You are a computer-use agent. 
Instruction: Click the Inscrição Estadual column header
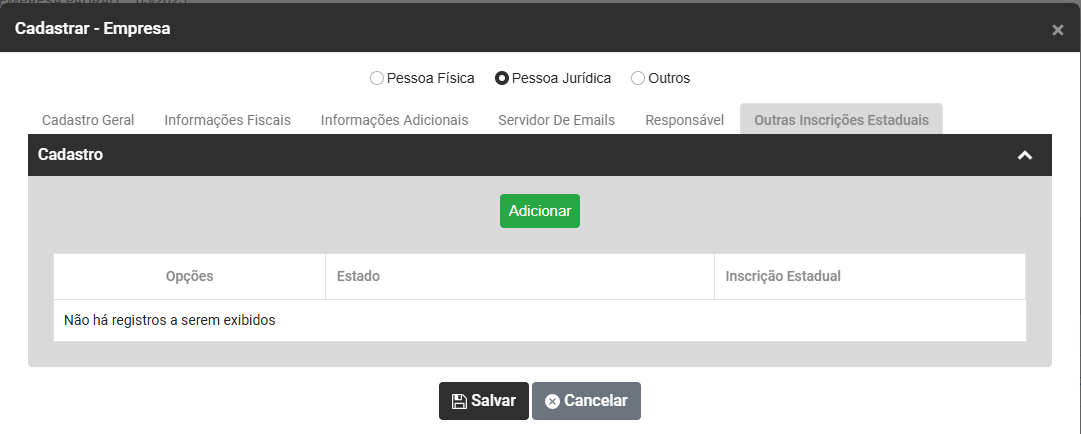[x=783, y=276]
